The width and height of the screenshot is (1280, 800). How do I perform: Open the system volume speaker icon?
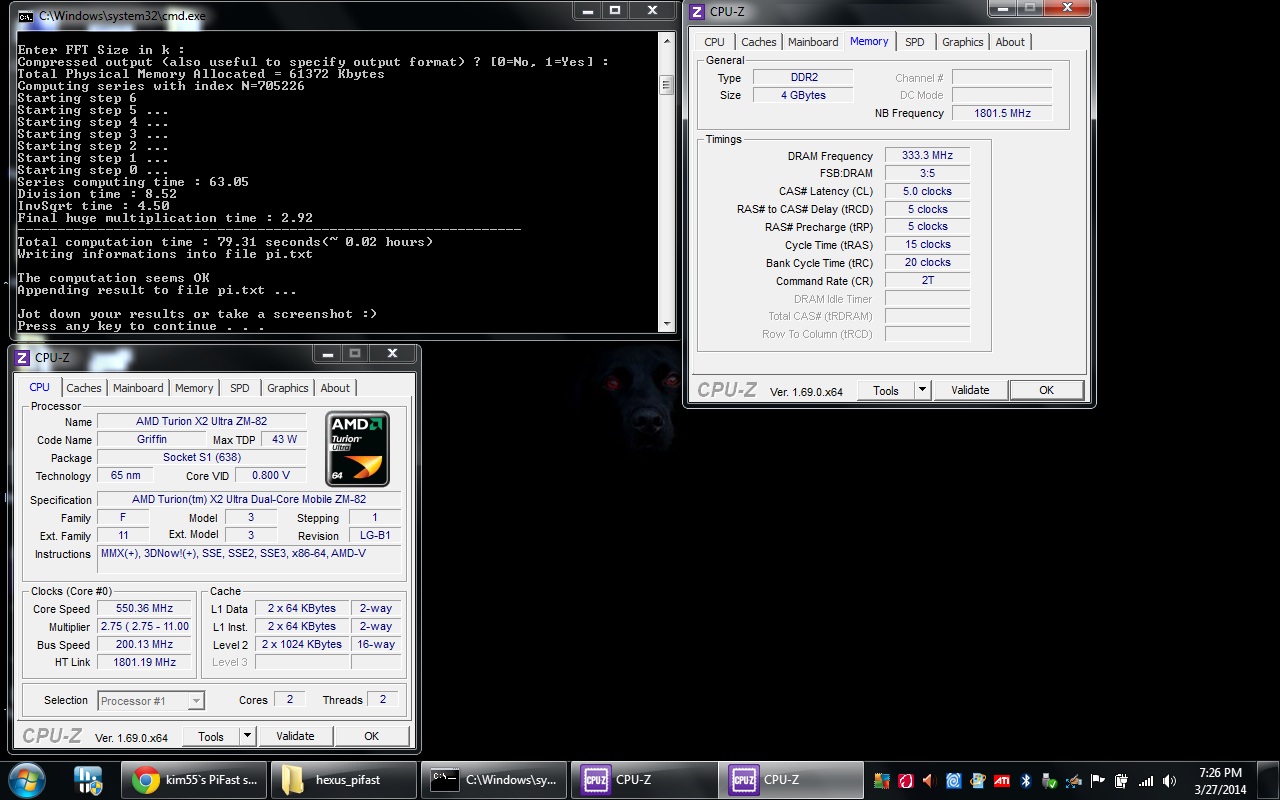pyautogui.click(x=1169, y=781)
